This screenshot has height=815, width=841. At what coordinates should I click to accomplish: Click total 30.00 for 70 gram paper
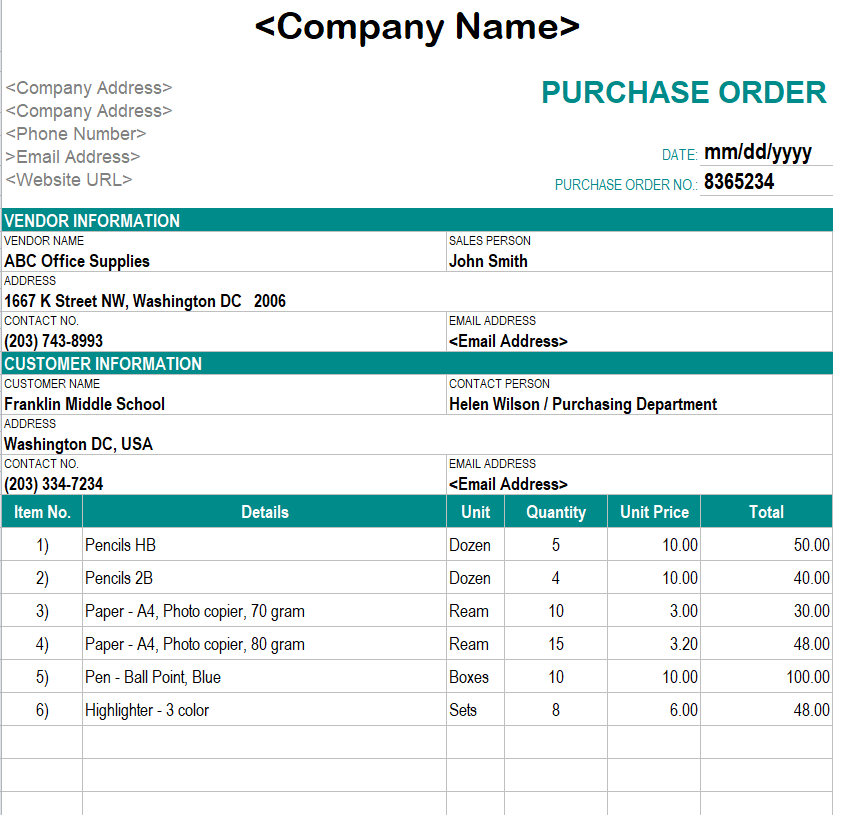[x=766, y=611]
